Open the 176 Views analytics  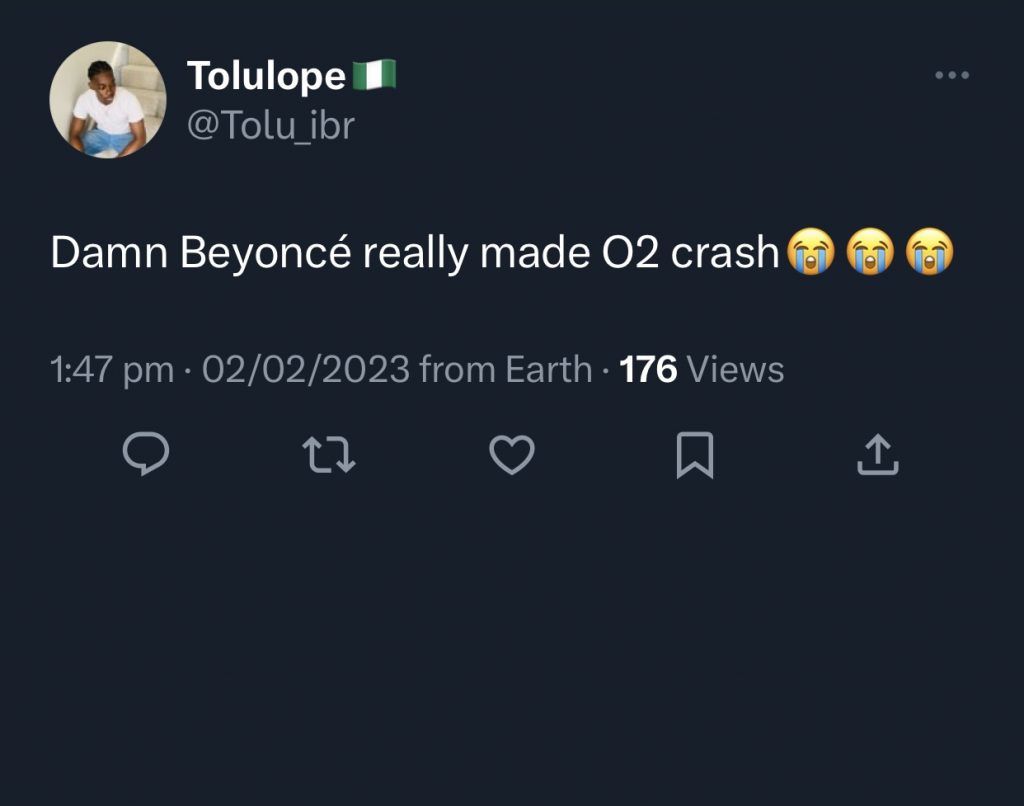pyautogui.click(x=702, y=370)
